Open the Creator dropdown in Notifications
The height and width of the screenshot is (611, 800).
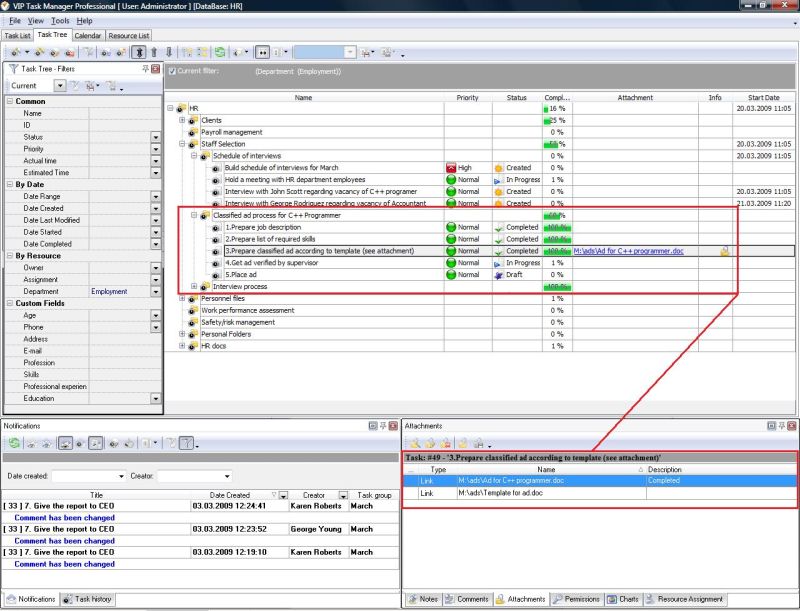tap(225, 476)
